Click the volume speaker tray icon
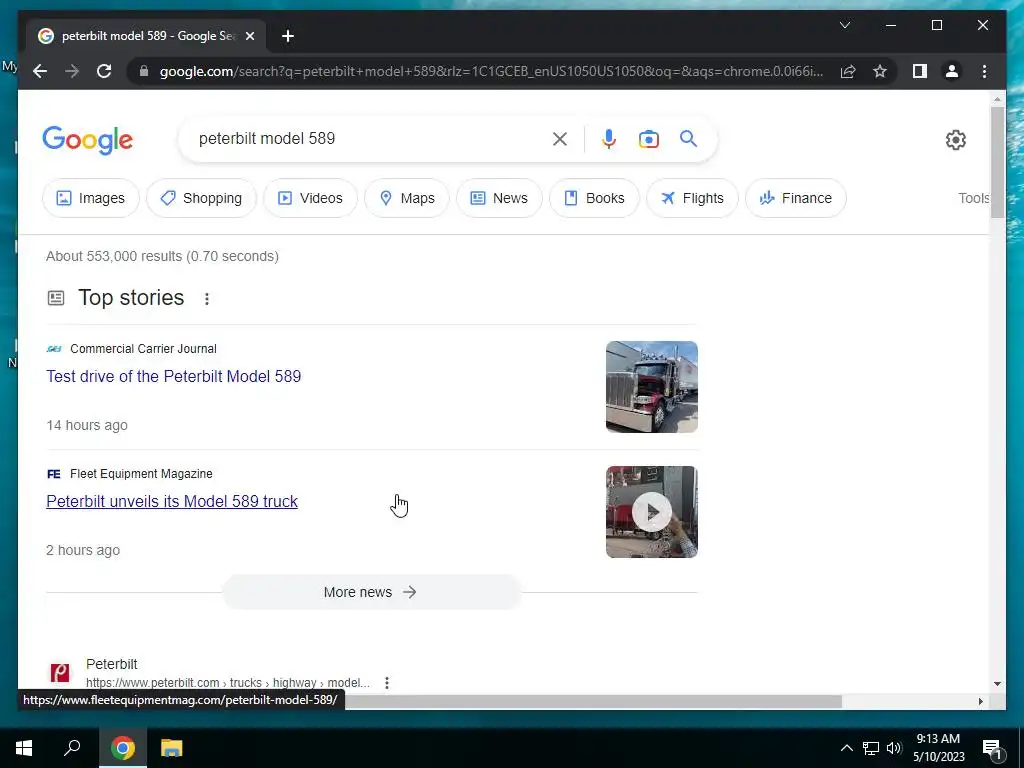Viewport: 1024px width, 768px height. click(x=894, y=748)
